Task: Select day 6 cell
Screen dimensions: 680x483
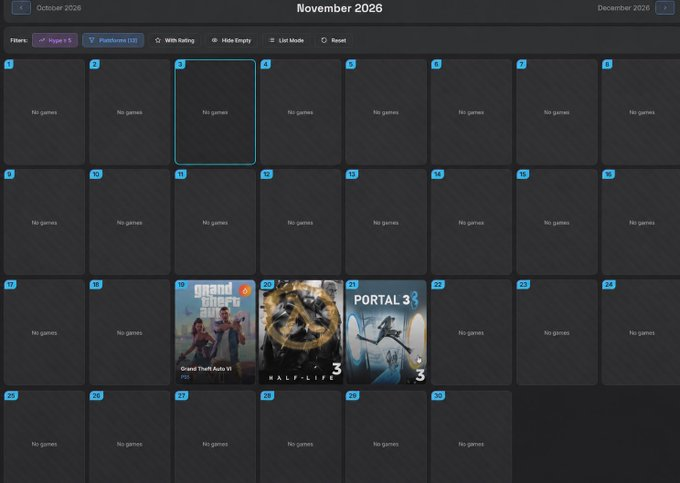Action: [x=471, y=112]
